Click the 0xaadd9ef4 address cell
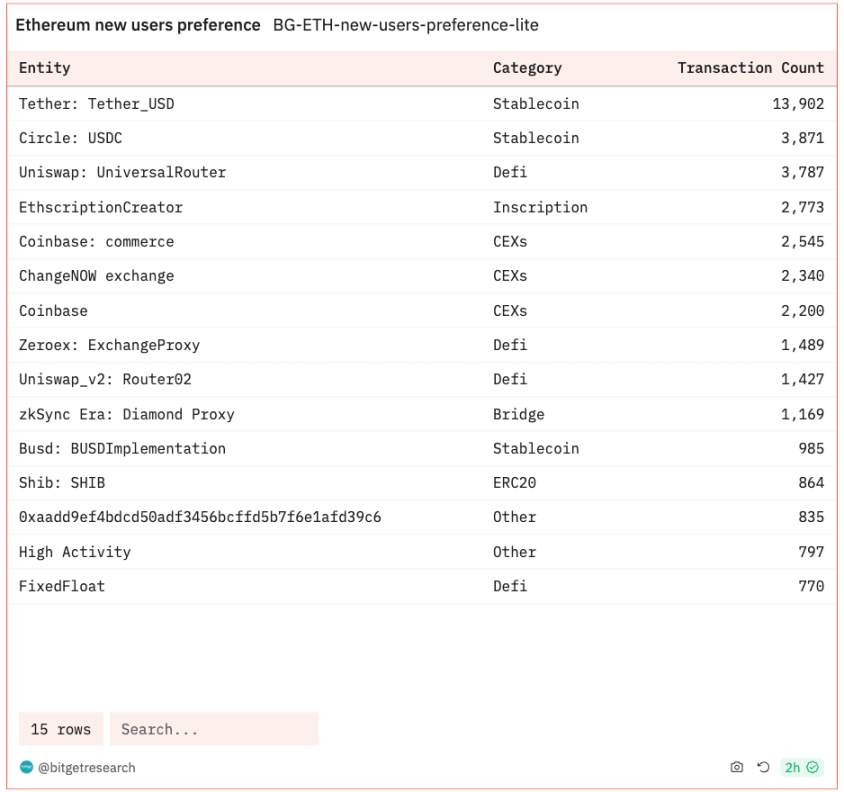Viewport: 844px width, 792px height. [x=200, y=517]
